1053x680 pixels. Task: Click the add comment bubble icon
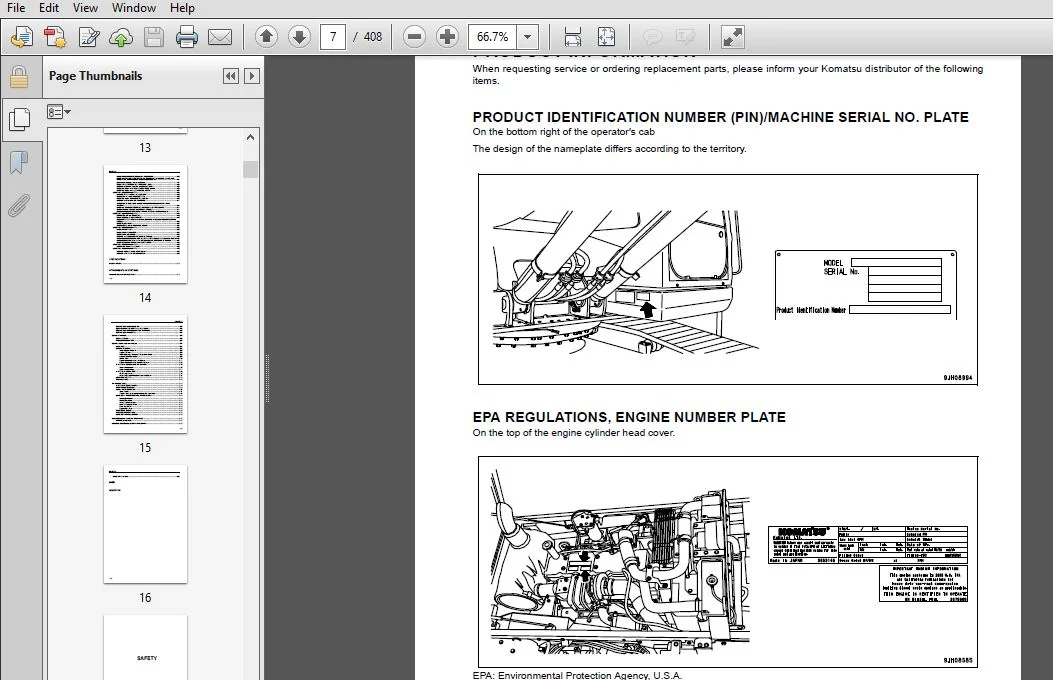(x=652, y=36)
